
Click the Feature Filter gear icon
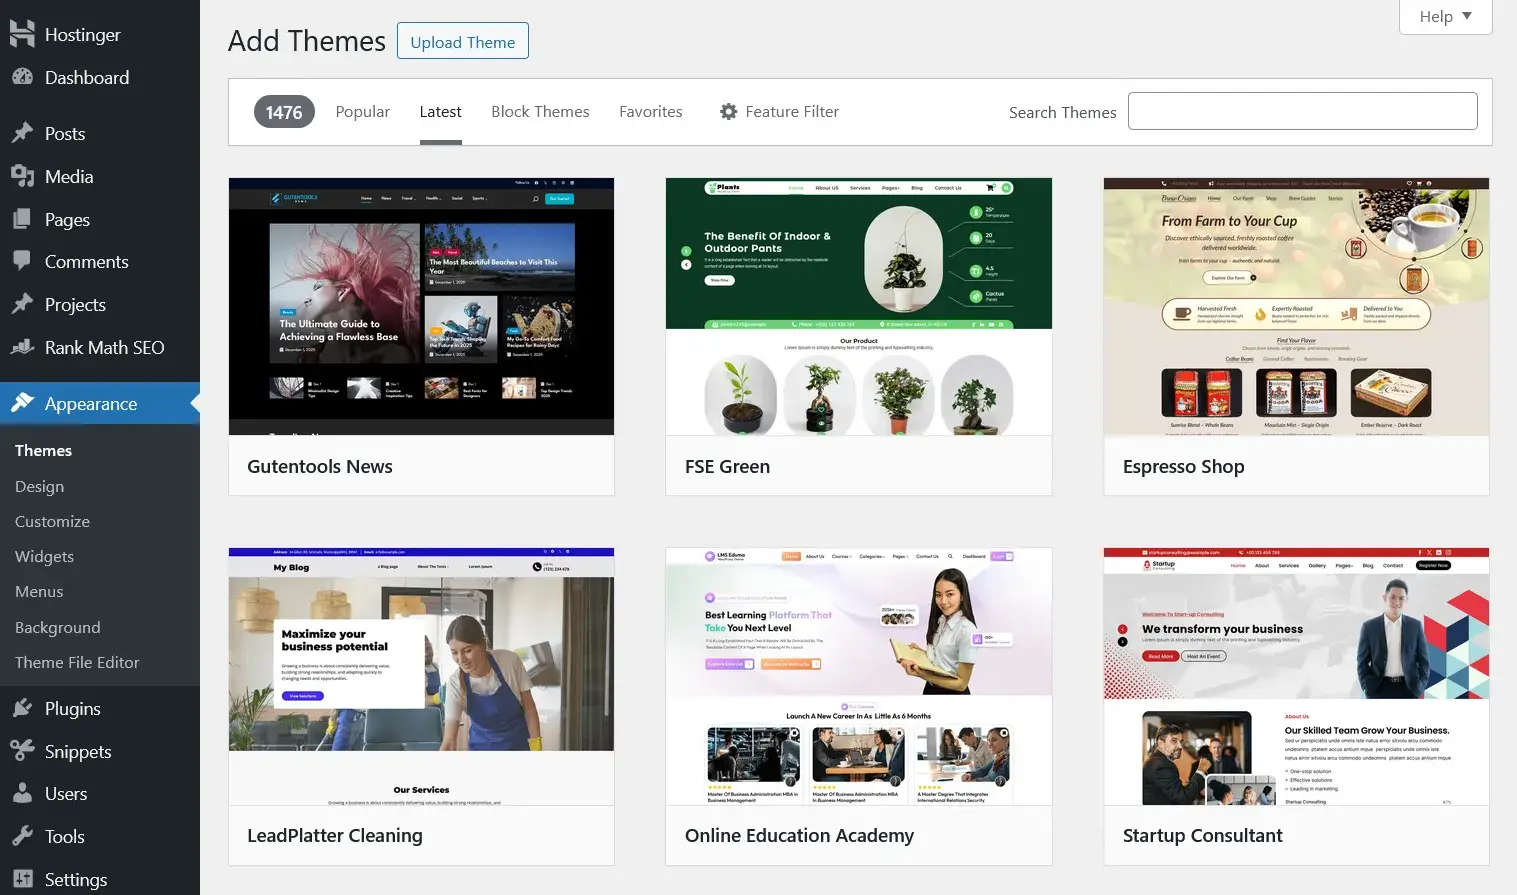[x=729, y=111]
